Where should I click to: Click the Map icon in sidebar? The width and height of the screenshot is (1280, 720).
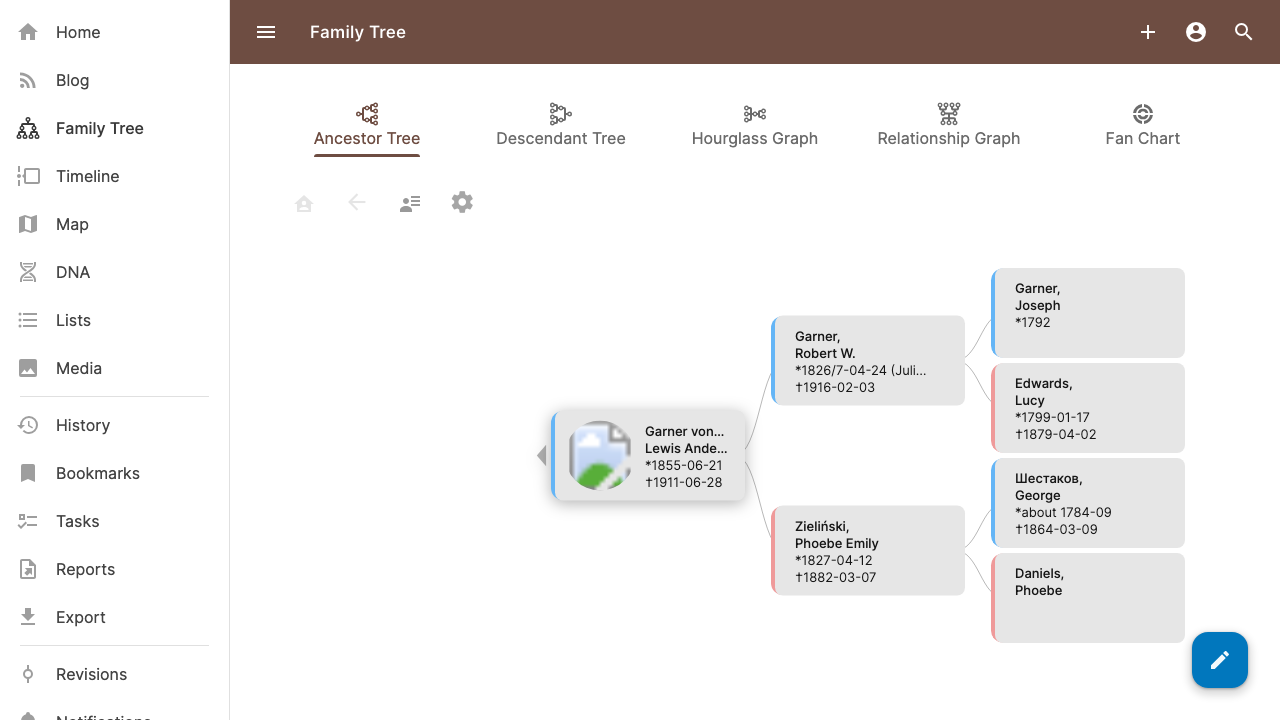pyautogui.click(x=28, y=224)
